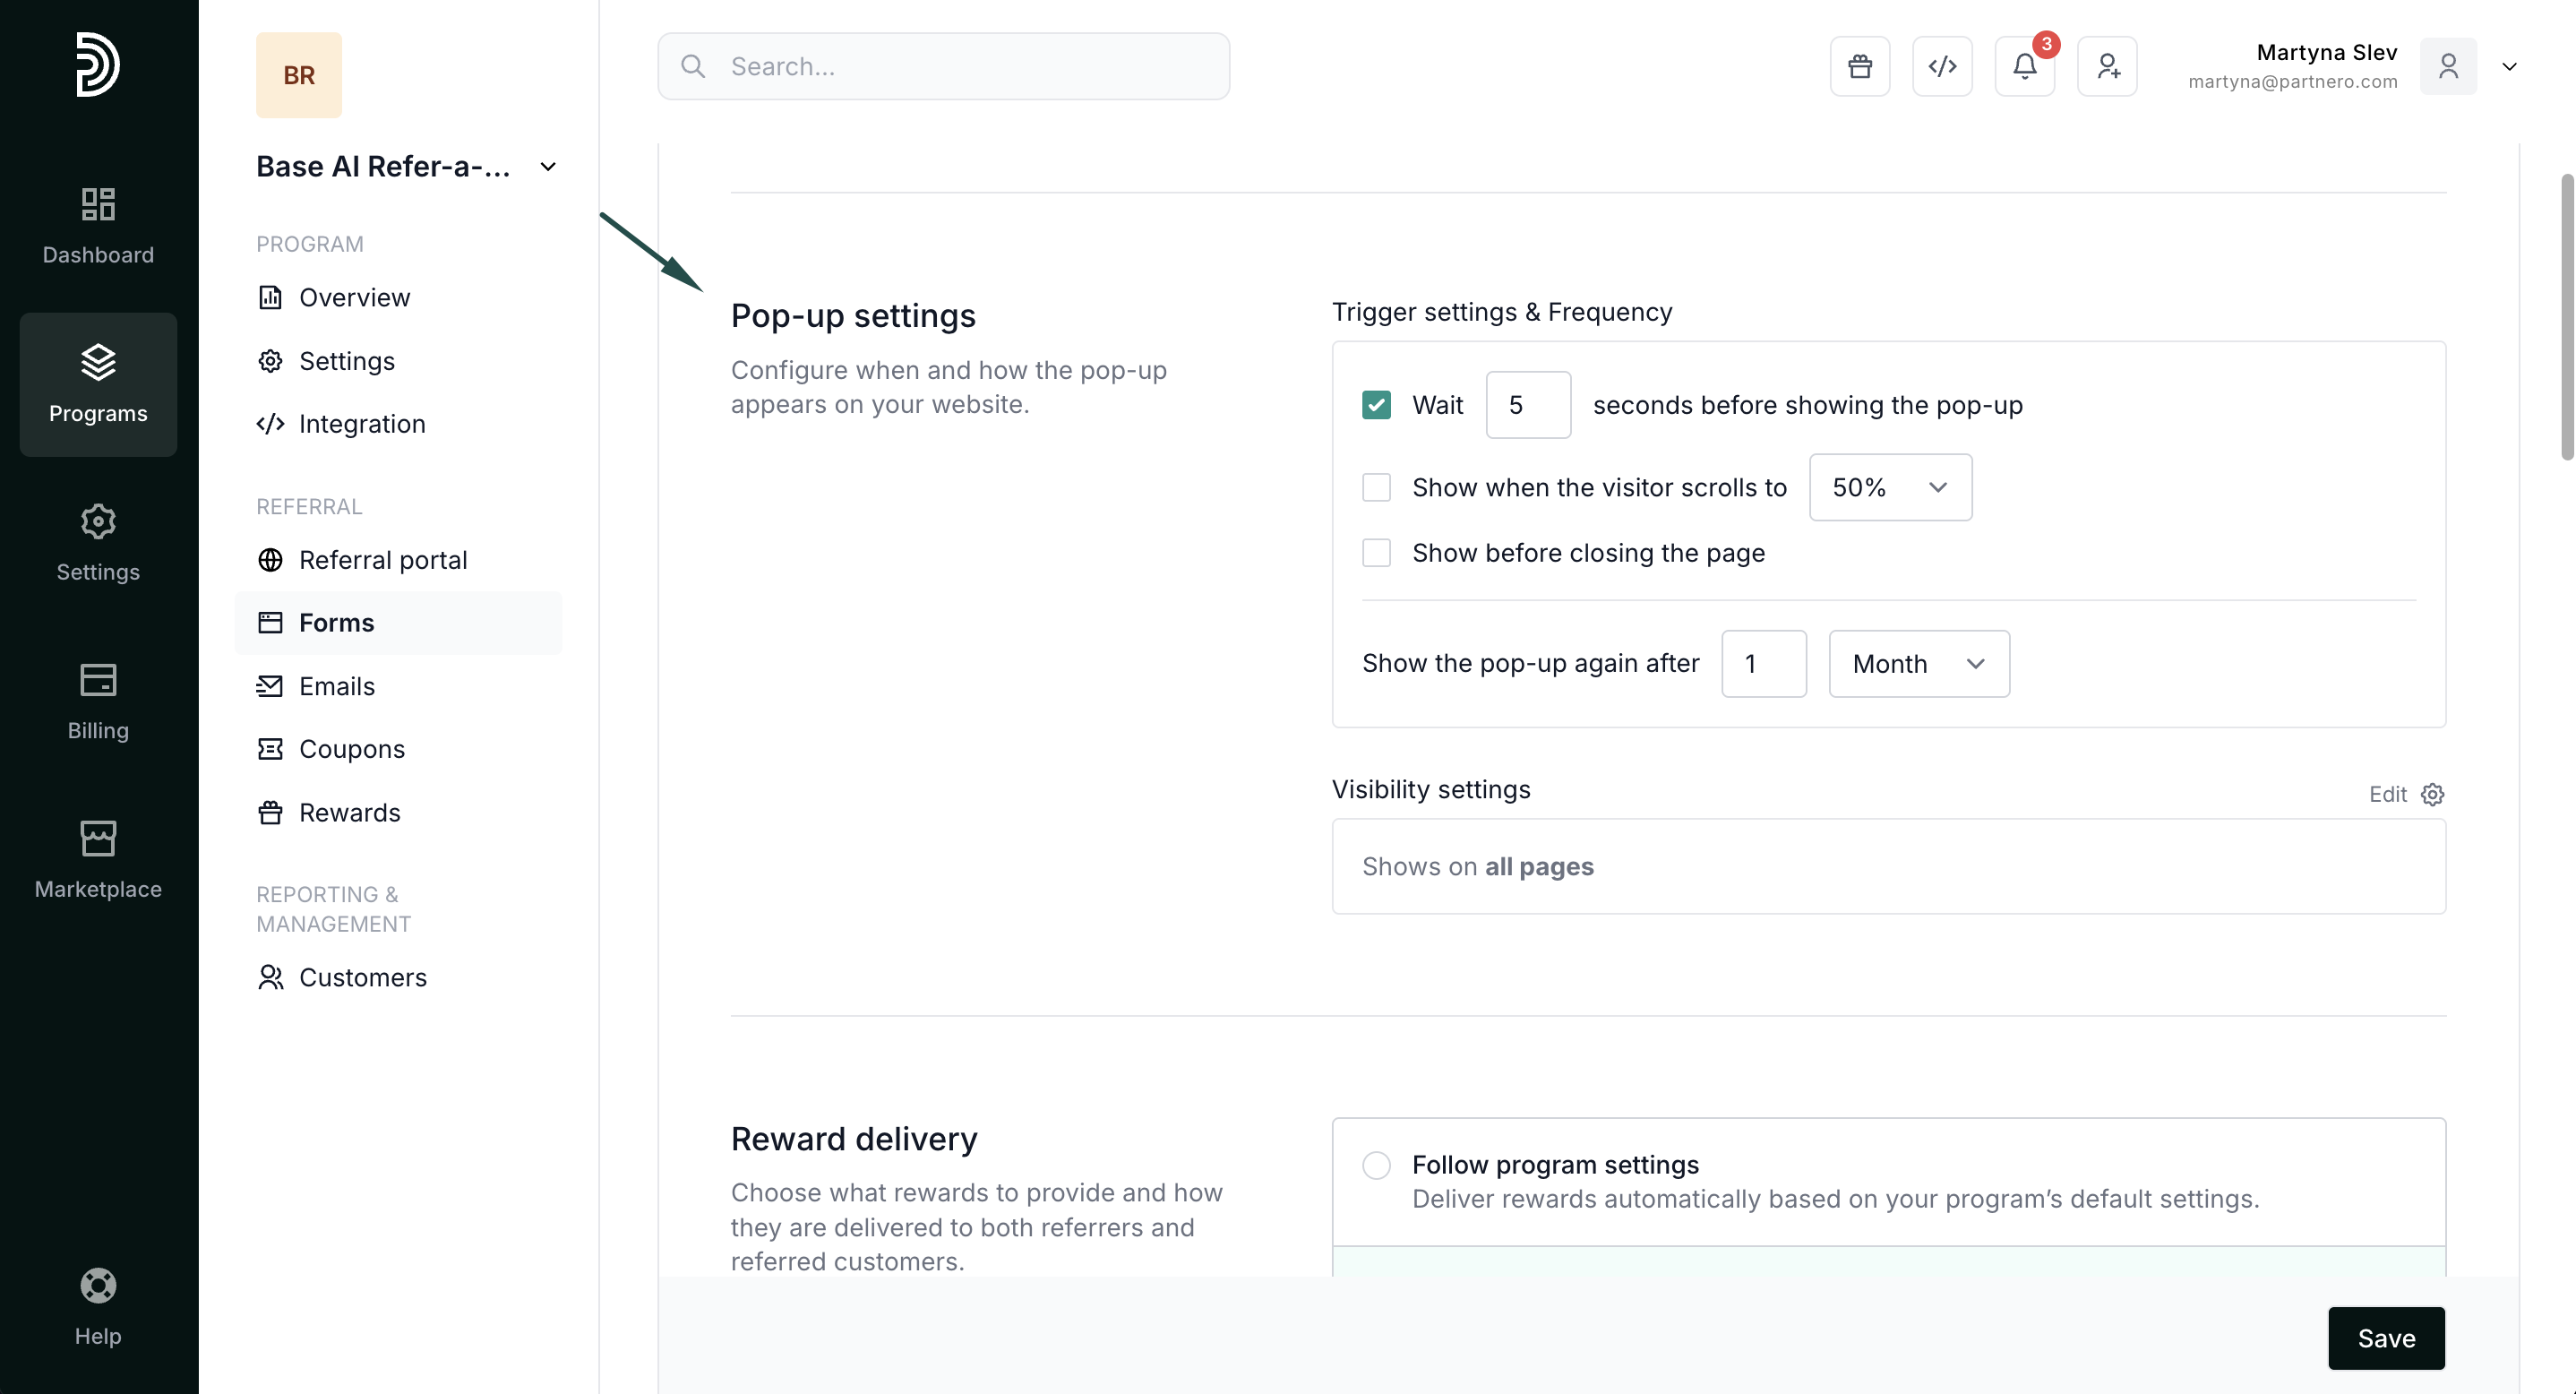Open the Month period dropdown
Viewport: 2576px width, 1394px height.
[x=1918, y=664]
